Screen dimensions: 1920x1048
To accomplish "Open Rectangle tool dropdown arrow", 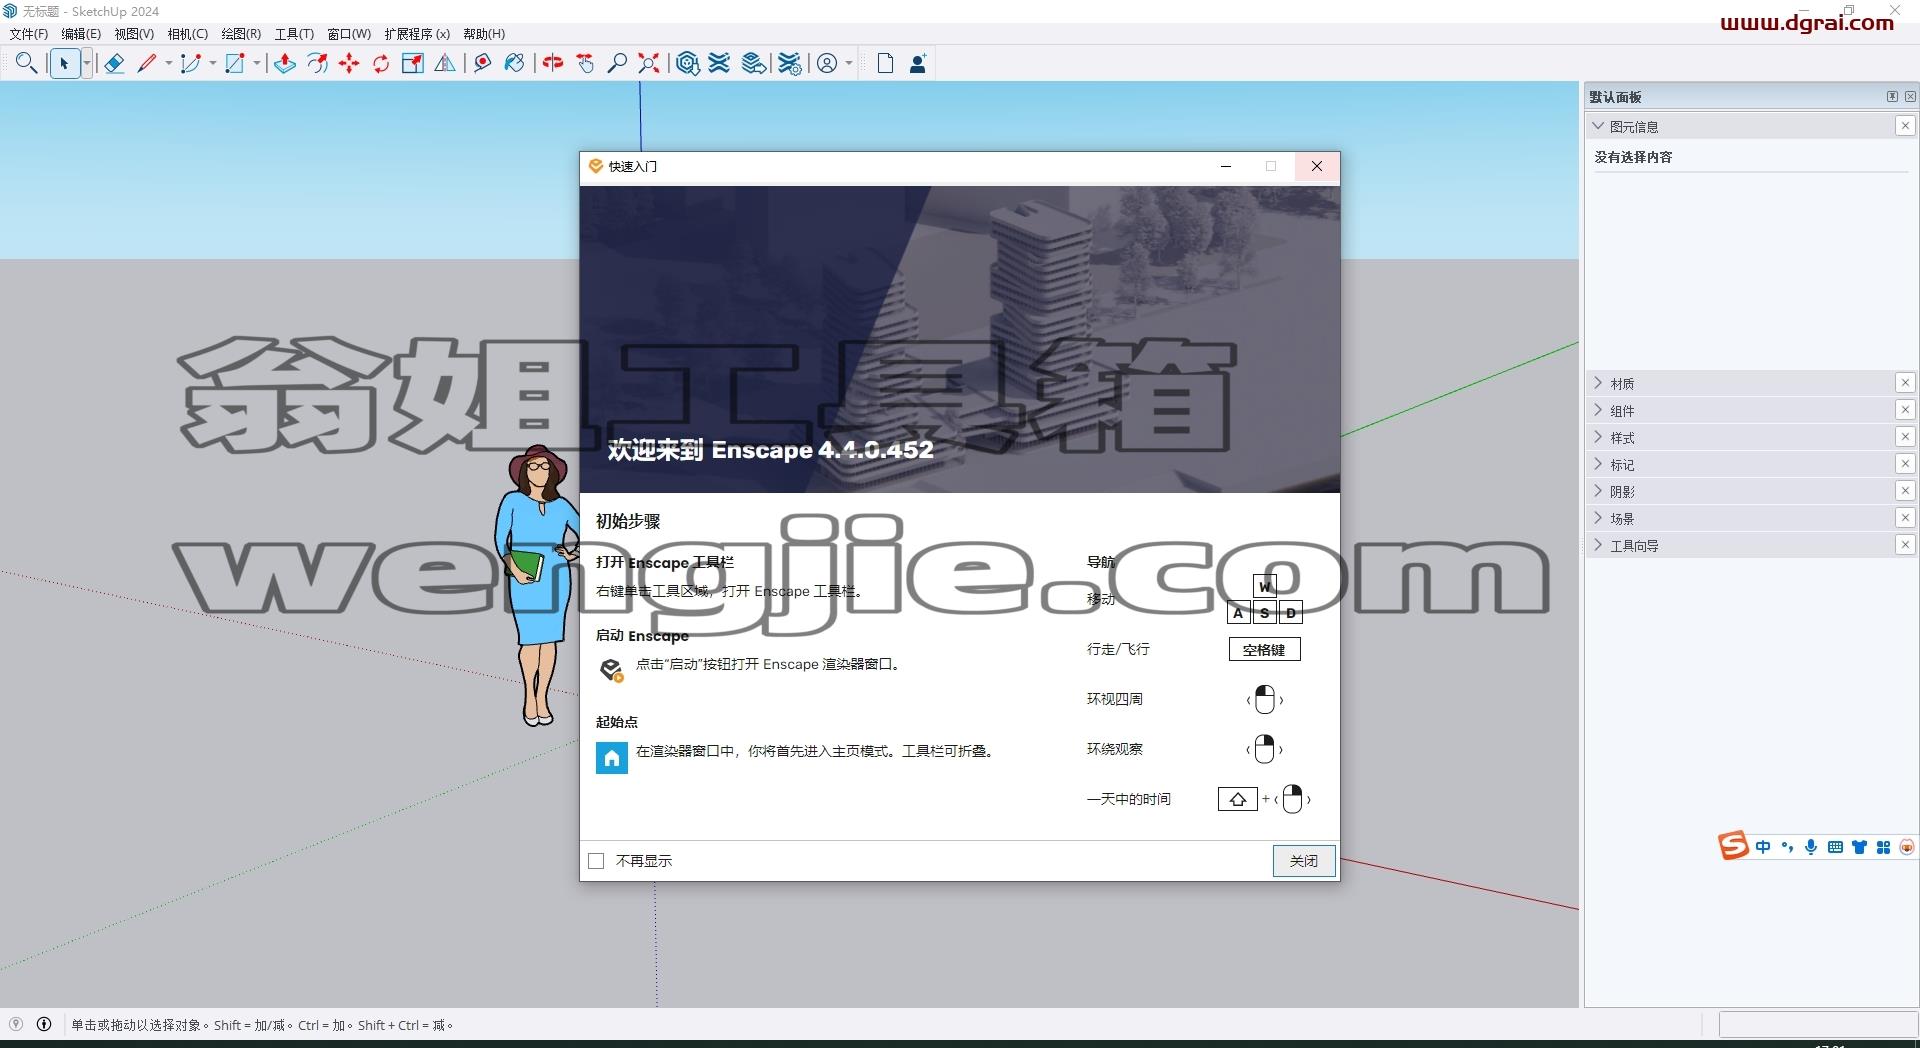I will [x=257, y=64].
